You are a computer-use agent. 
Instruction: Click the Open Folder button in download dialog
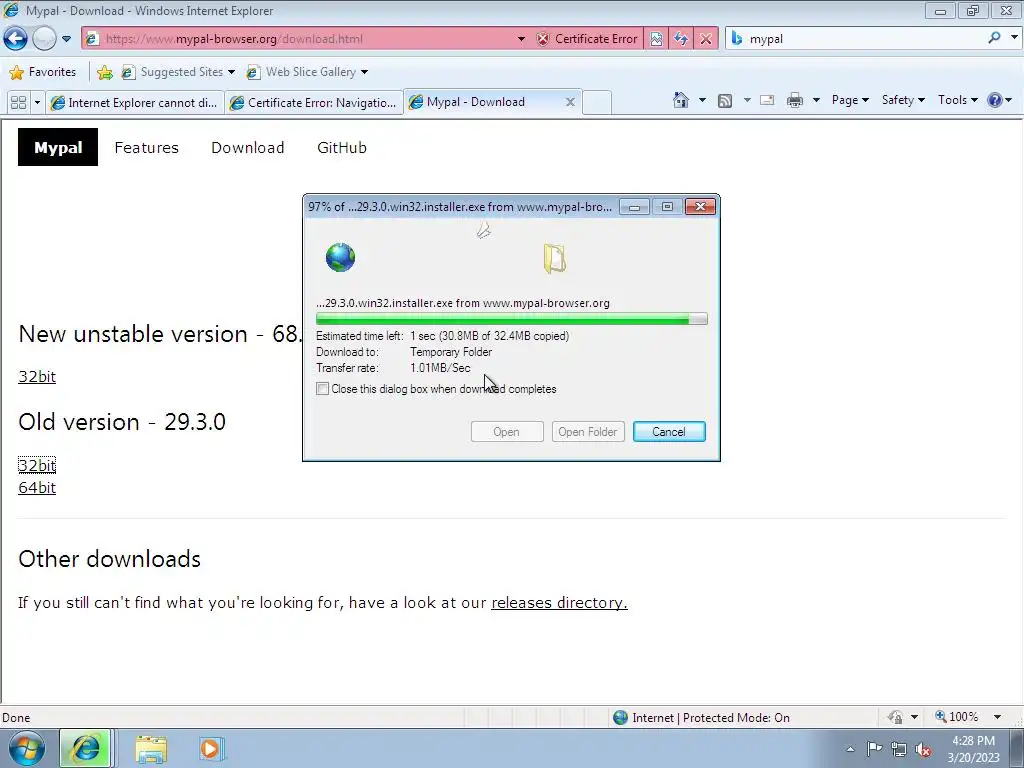click(x=587, y=432)
